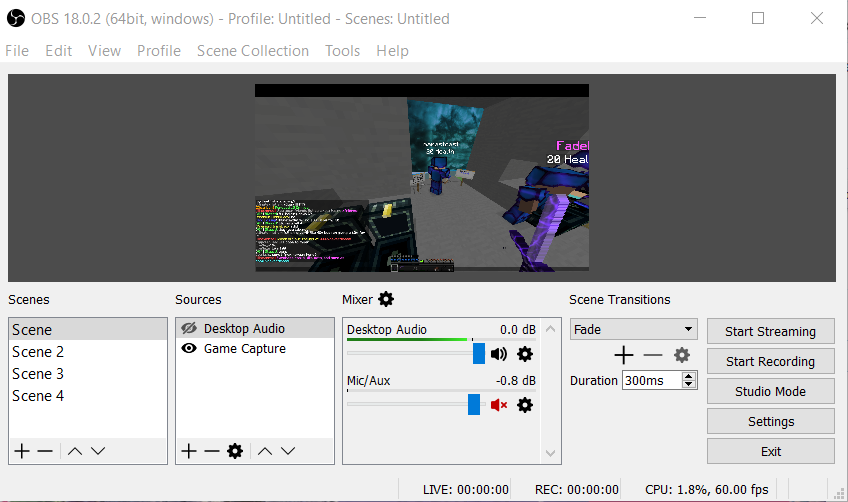Click Start Recording button
848x502 pixels.
pos(770,361)
